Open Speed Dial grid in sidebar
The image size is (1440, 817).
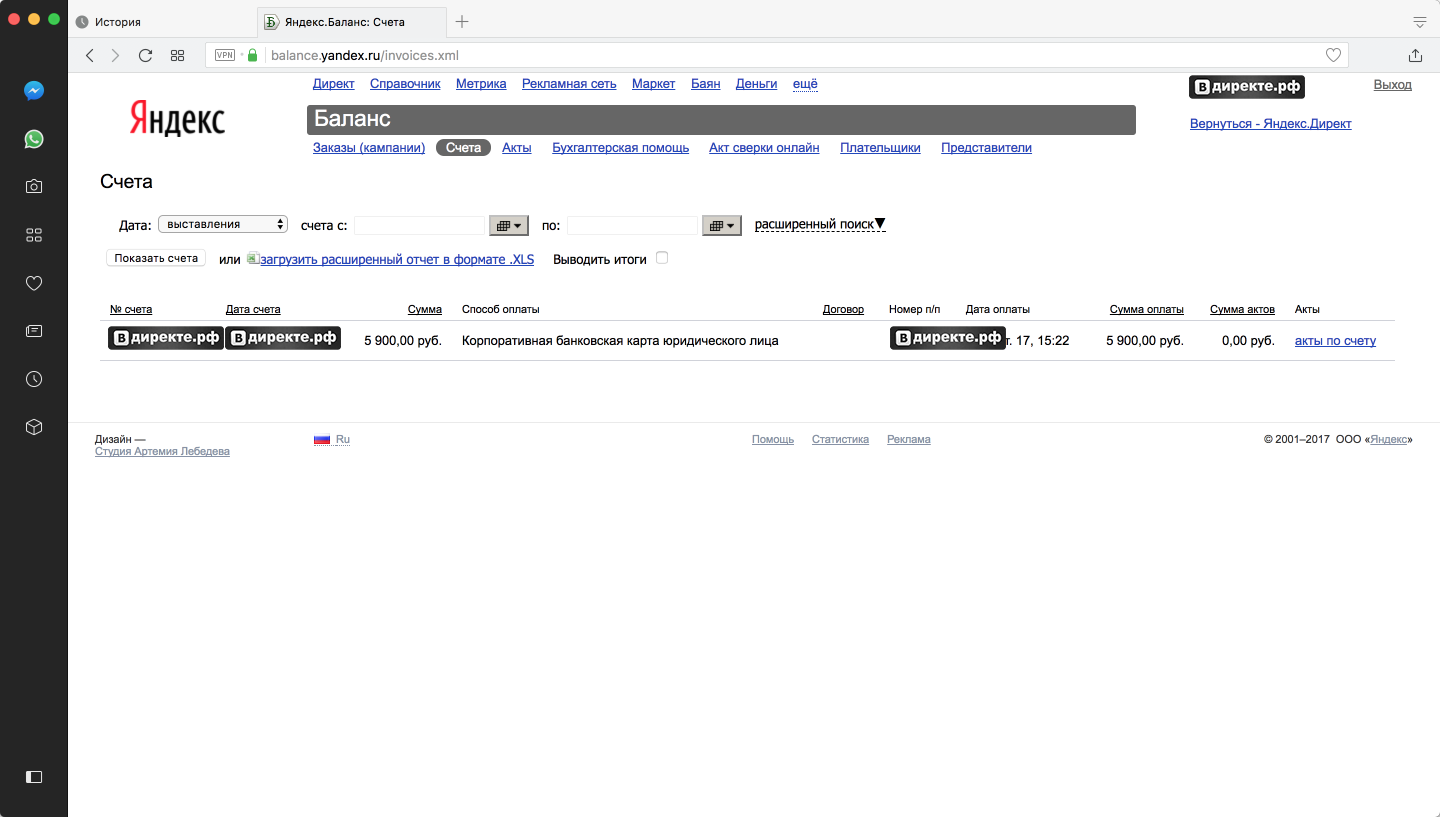click(34, 235)
